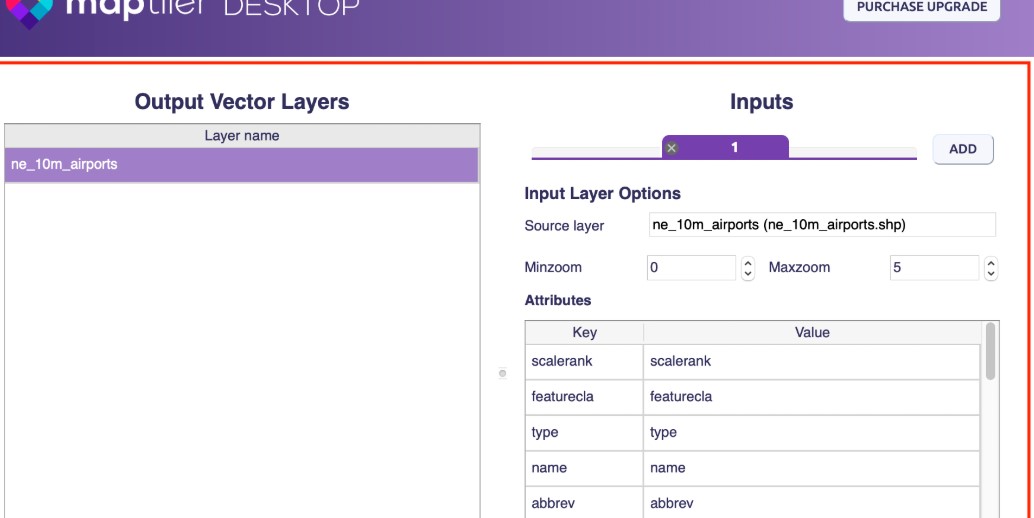Select the abbrev value cell
Image resolution: width=1034 pixels, height=518 pixels.
click(x=812, y=503)
